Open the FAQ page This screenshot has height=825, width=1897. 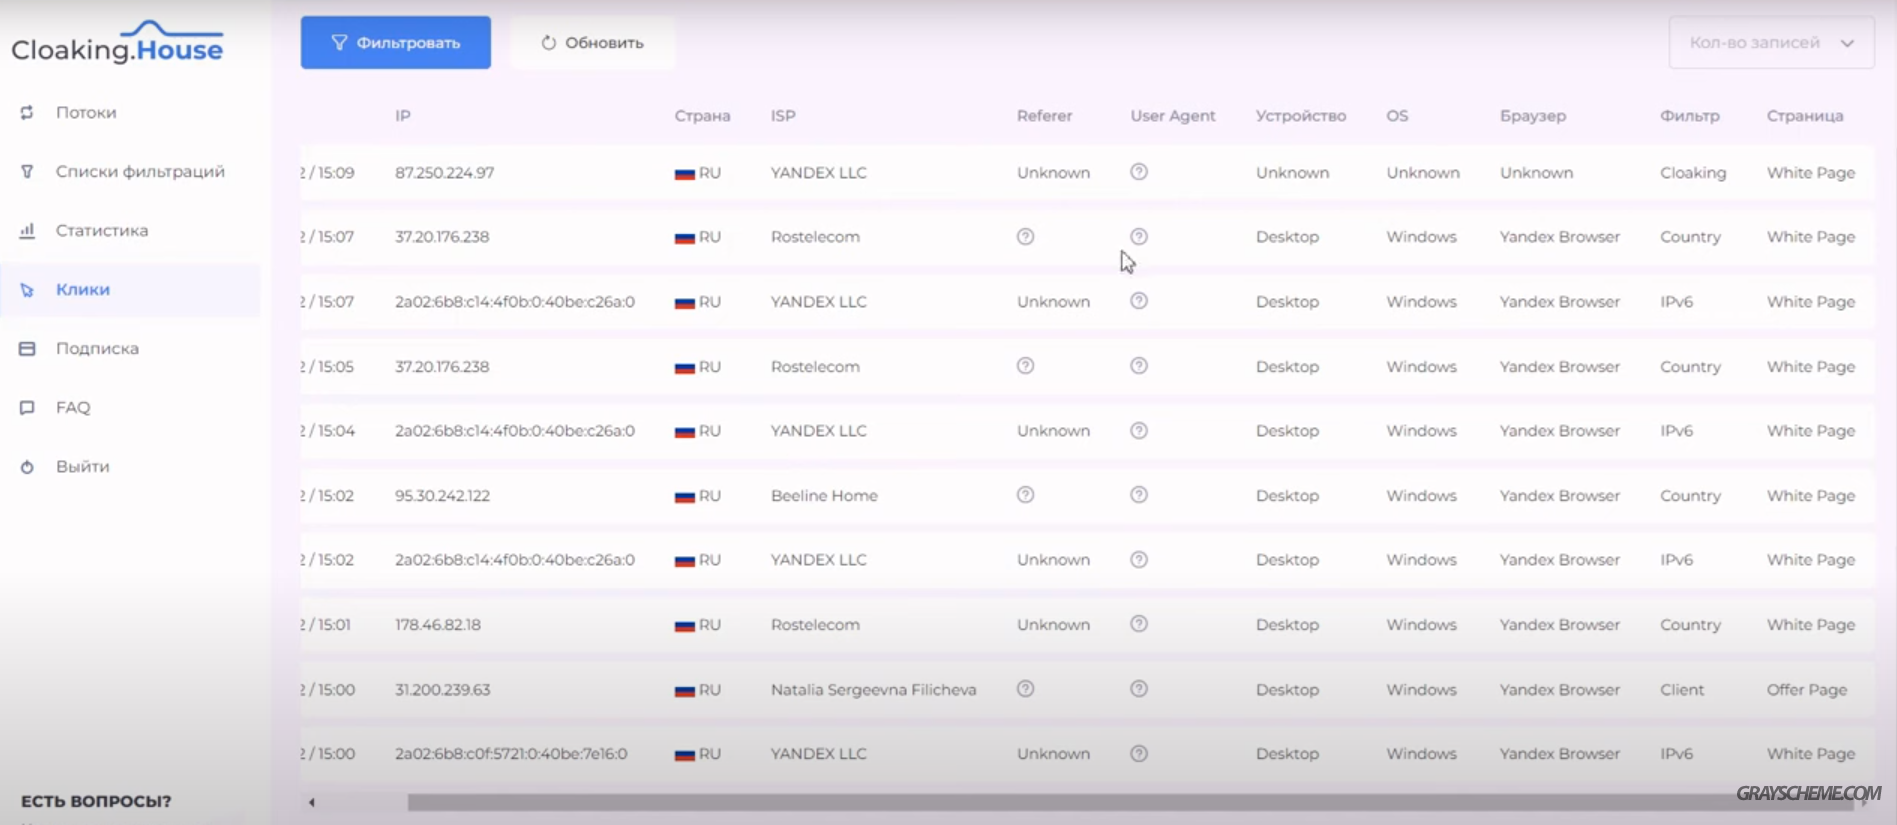[x=73, y=407]
